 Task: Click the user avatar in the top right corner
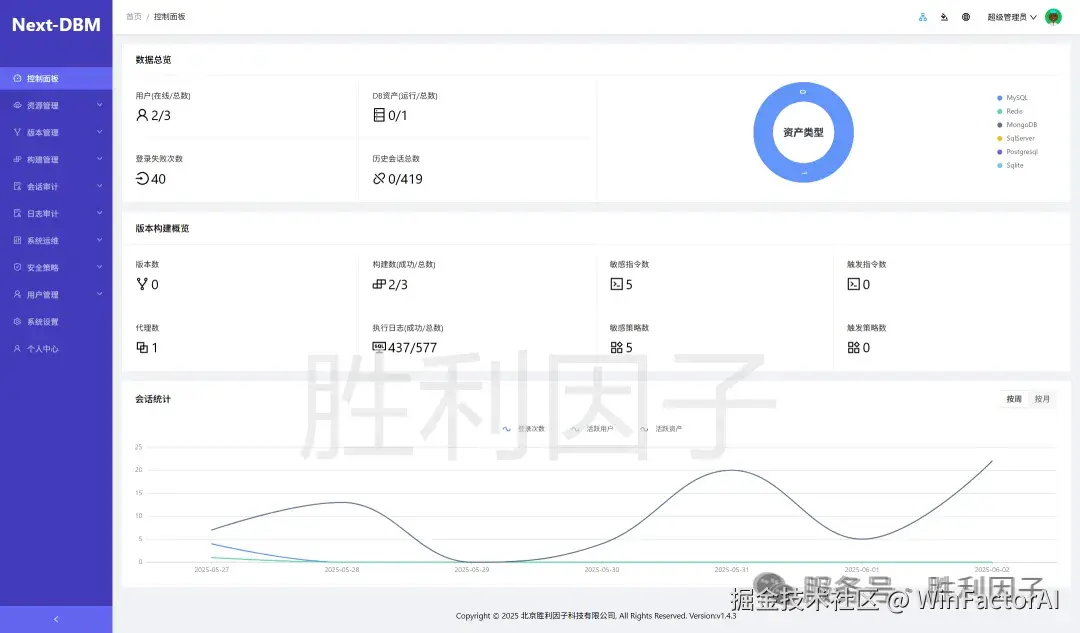[x=1053, y=17]
